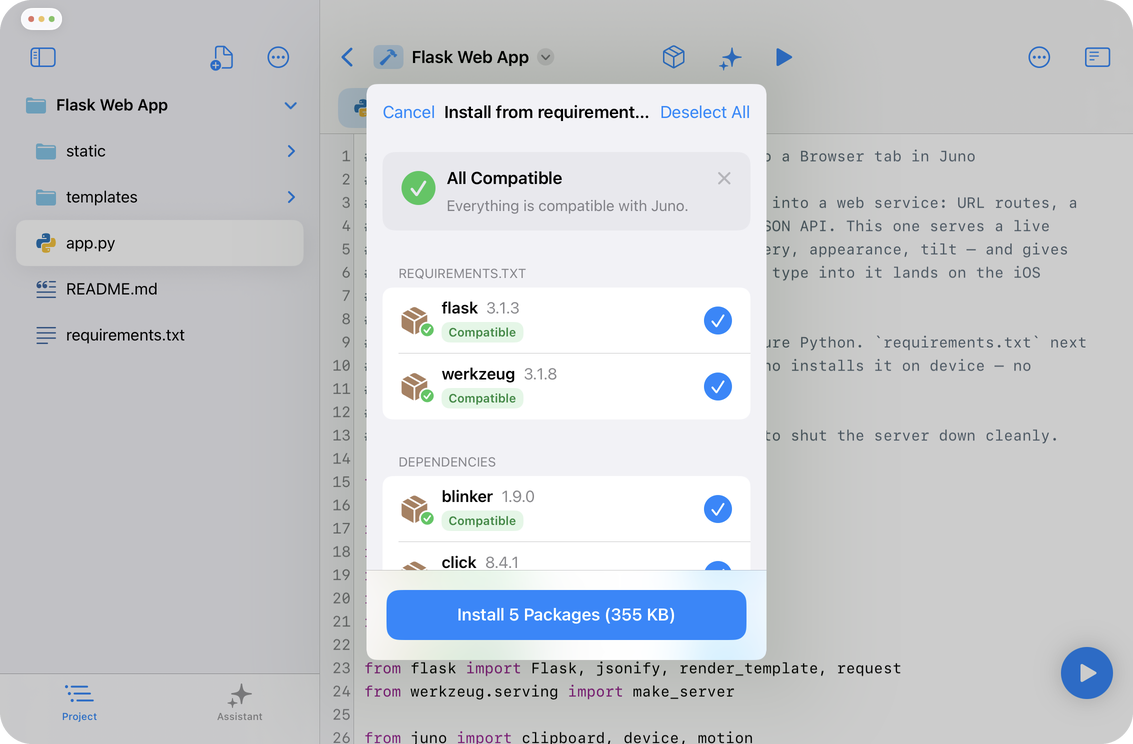Open the sparkle assistant toolbar icon
This screenshot has height=744, width=1133.
(x=730, y=58)
